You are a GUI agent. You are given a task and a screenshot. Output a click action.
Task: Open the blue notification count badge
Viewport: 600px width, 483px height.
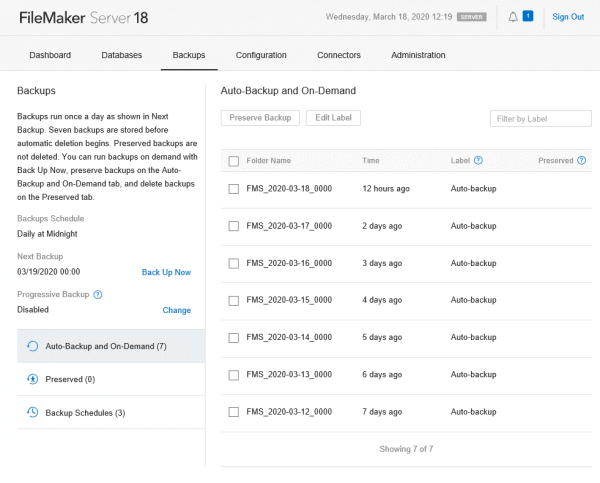point(528,16)
